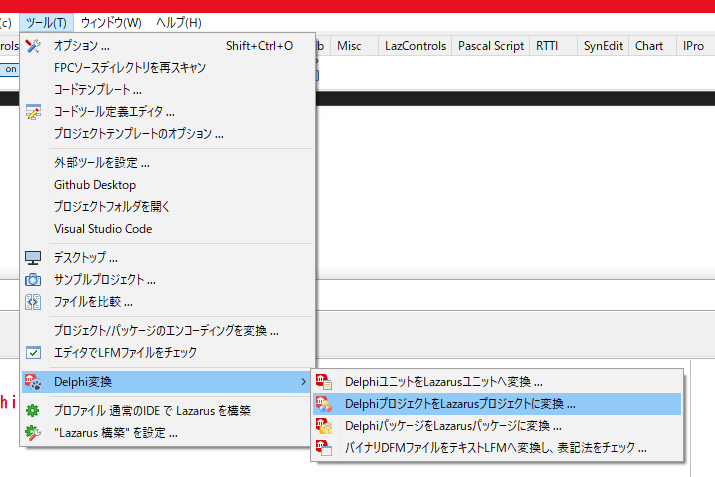The image size is (715, 477).
Task: Expand the Delphi変換 submenu arrow
Action: [x=303, y=382]
